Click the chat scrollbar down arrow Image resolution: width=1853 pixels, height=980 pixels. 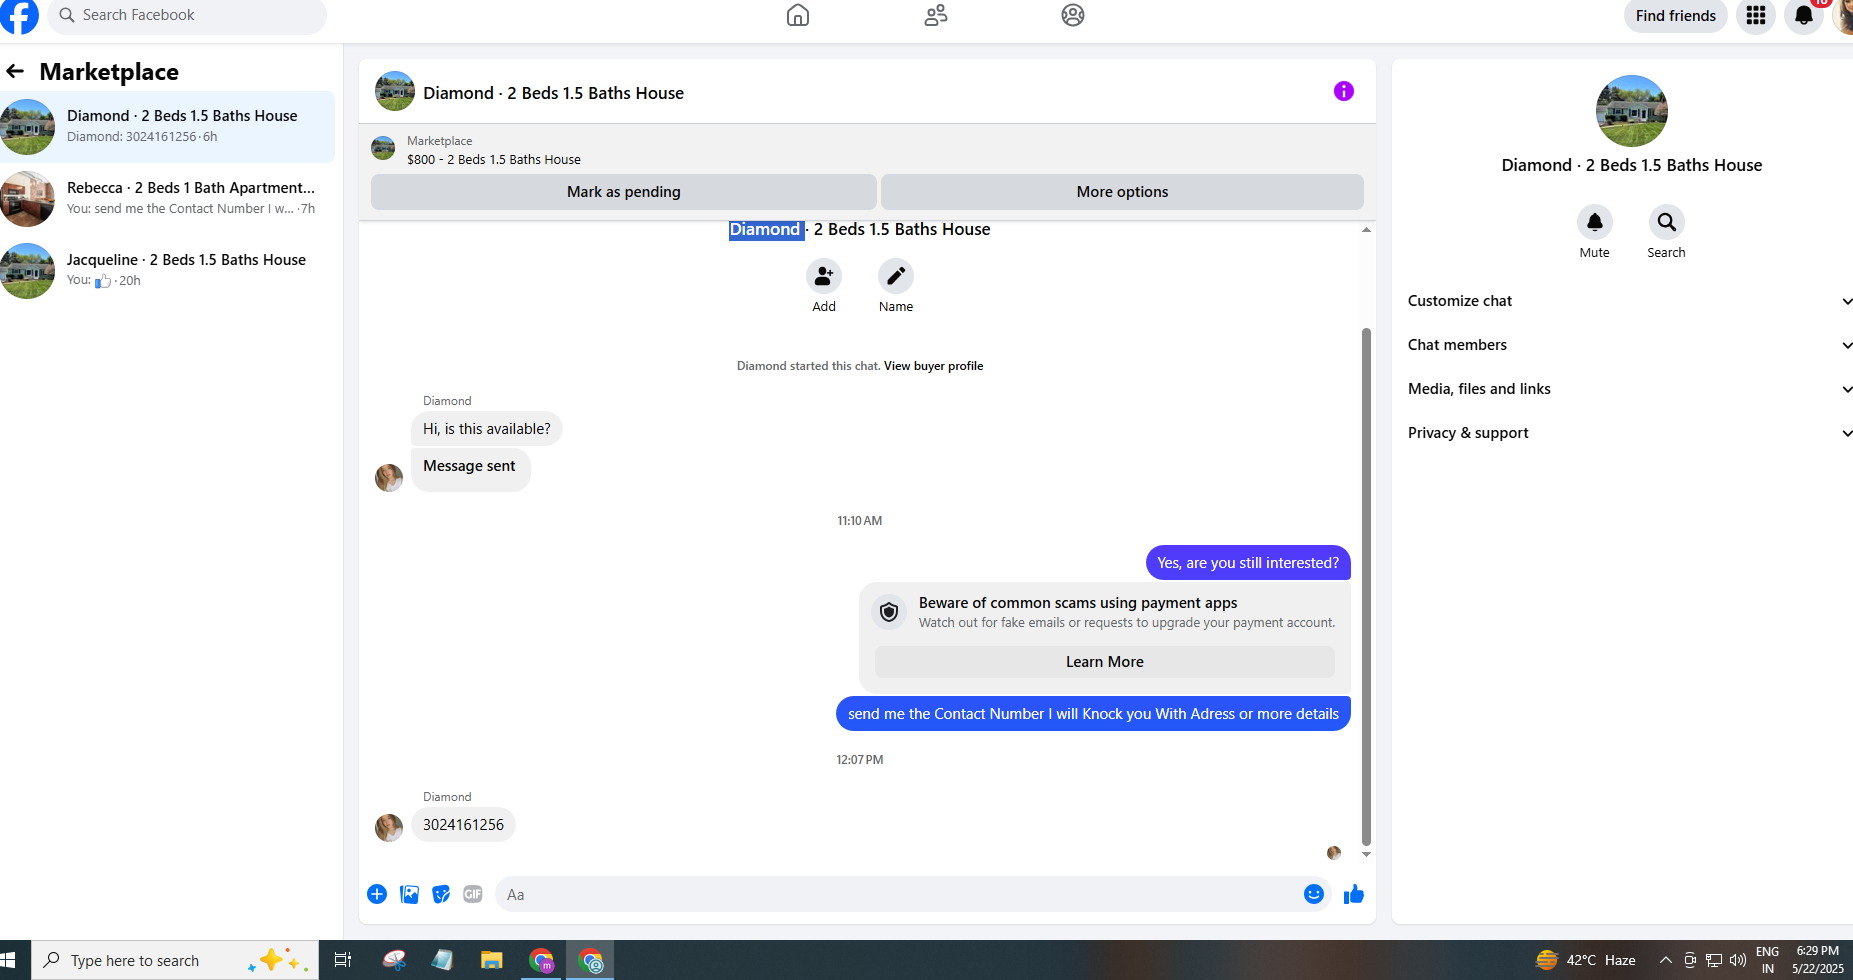pos(1366,855)
